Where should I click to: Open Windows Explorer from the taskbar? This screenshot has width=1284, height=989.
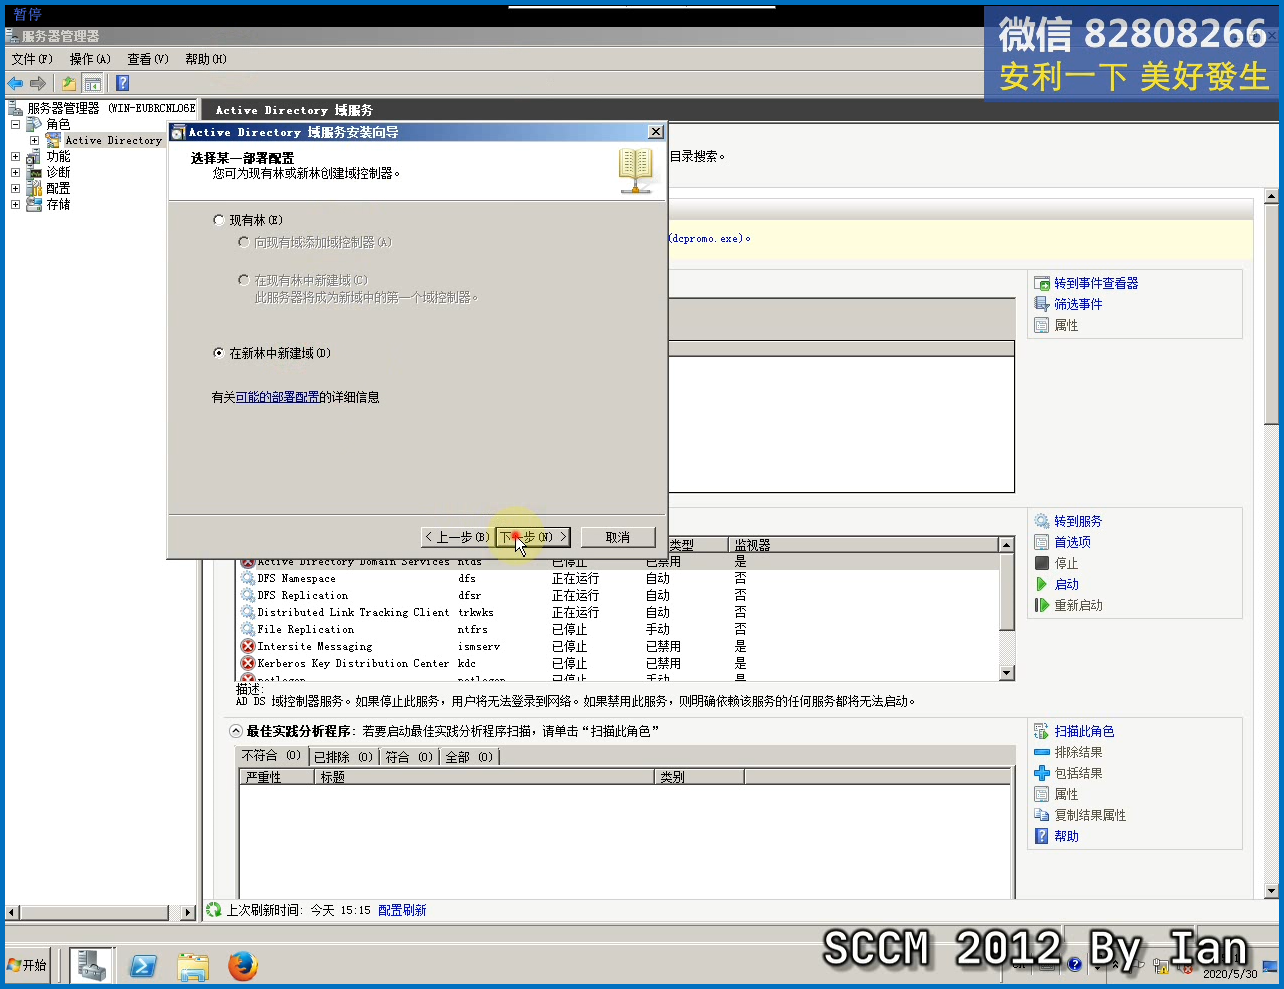[193, 965]
